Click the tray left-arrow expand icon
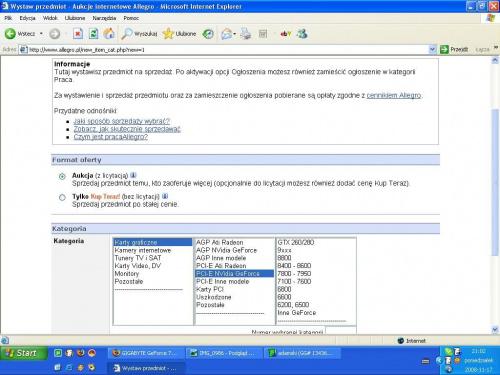500x375 pixels. 439,360
